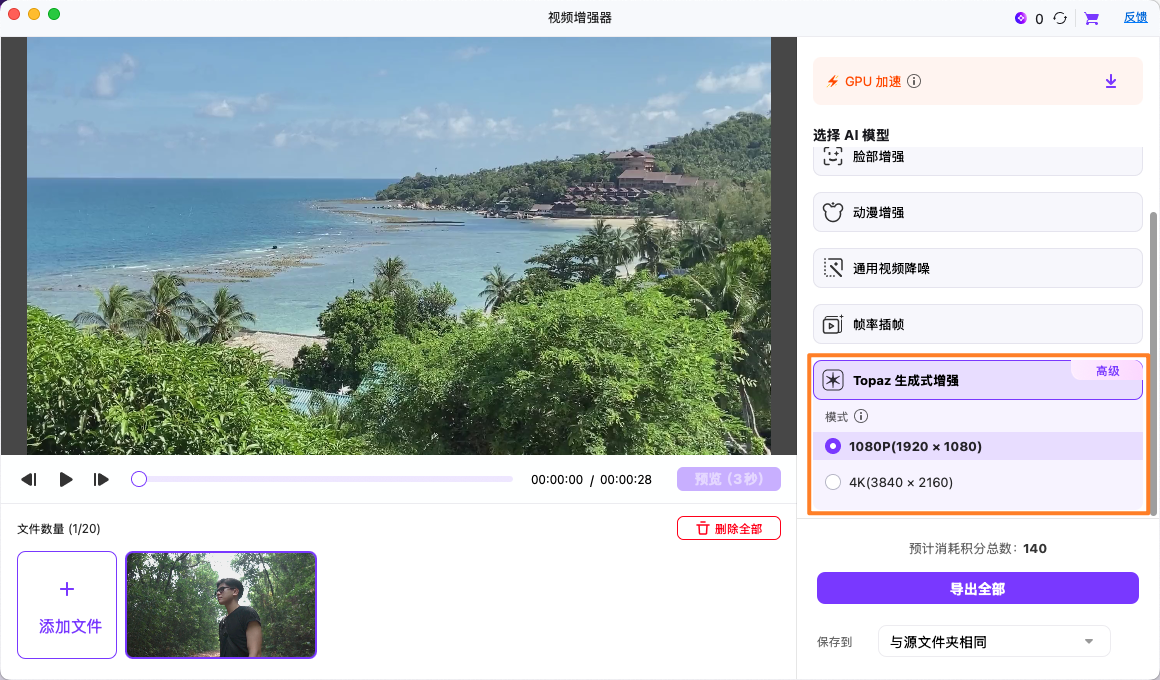Select the 动漫增强 anime enhancement model
This screenshot has height=680, width=1160.
click(x=977, y=212)
